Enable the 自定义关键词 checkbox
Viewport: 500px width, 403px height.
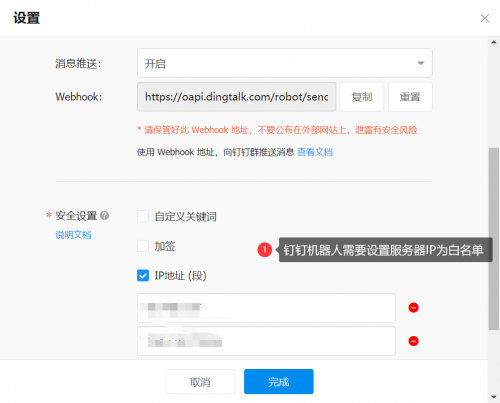(x=143, y=216)
